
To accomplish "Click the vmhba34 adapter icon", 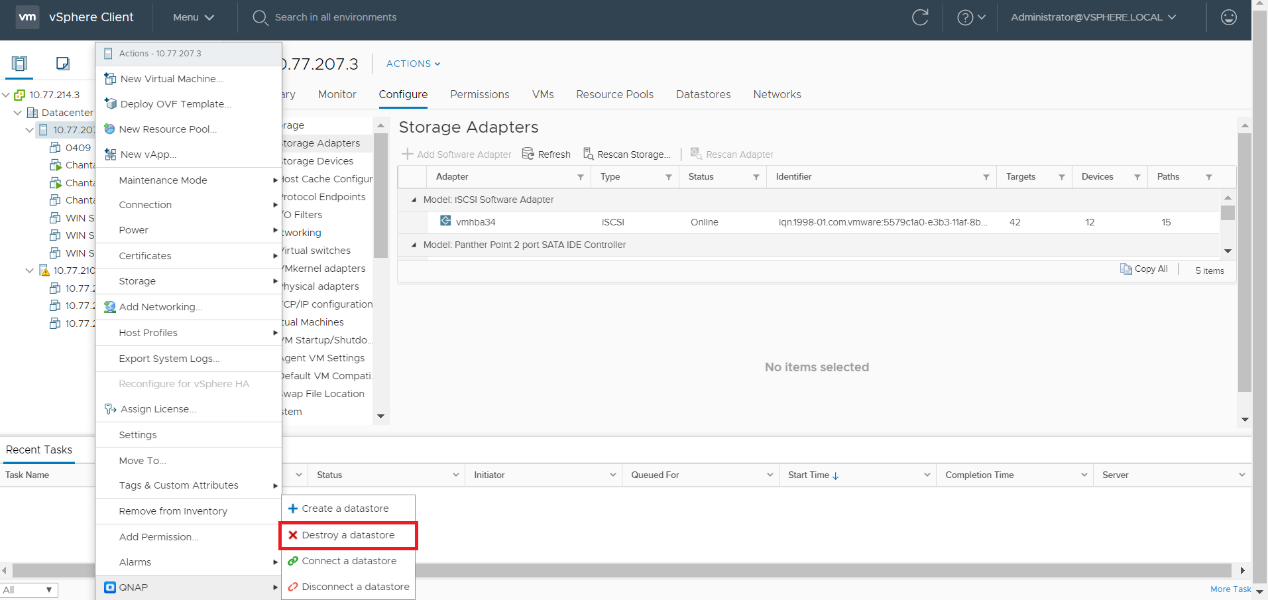I will [446, 222].
